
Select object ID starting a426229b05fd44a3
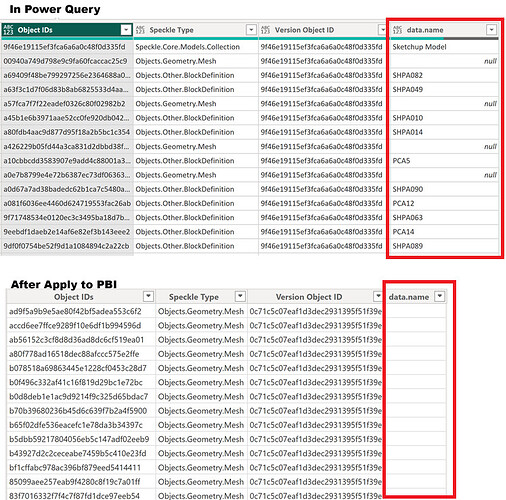66,147
